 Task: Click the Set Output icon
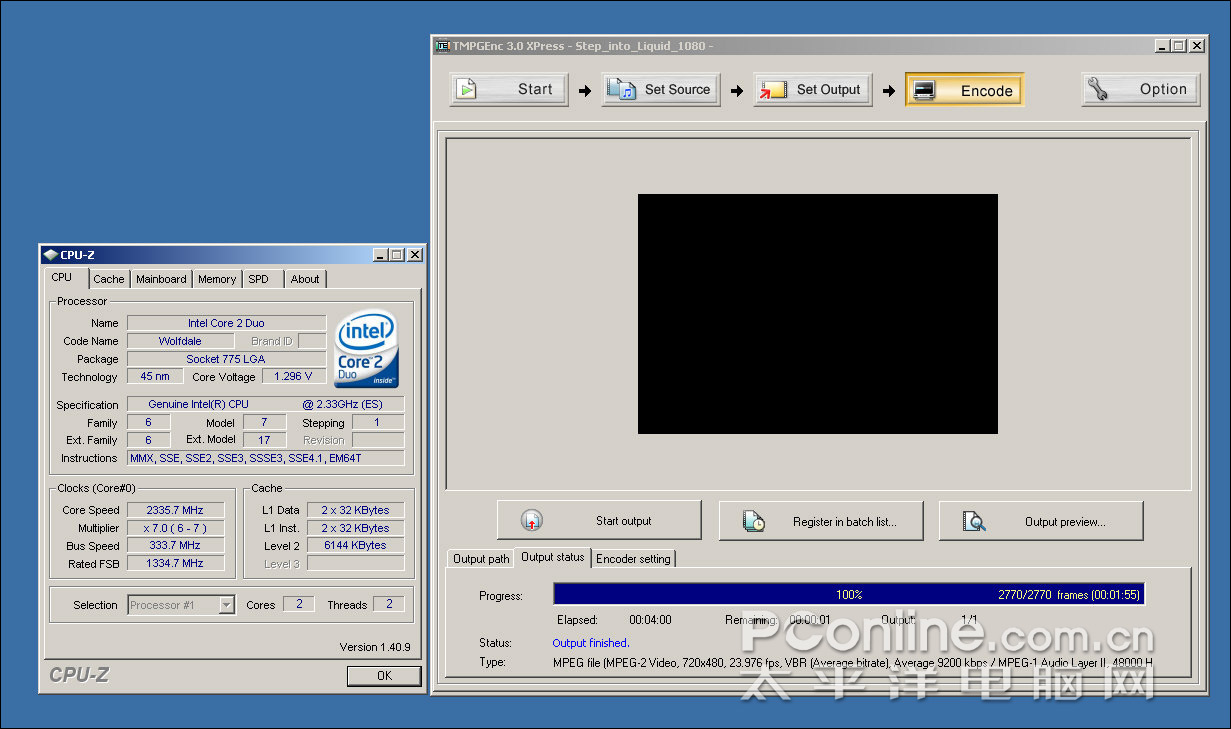771,90
